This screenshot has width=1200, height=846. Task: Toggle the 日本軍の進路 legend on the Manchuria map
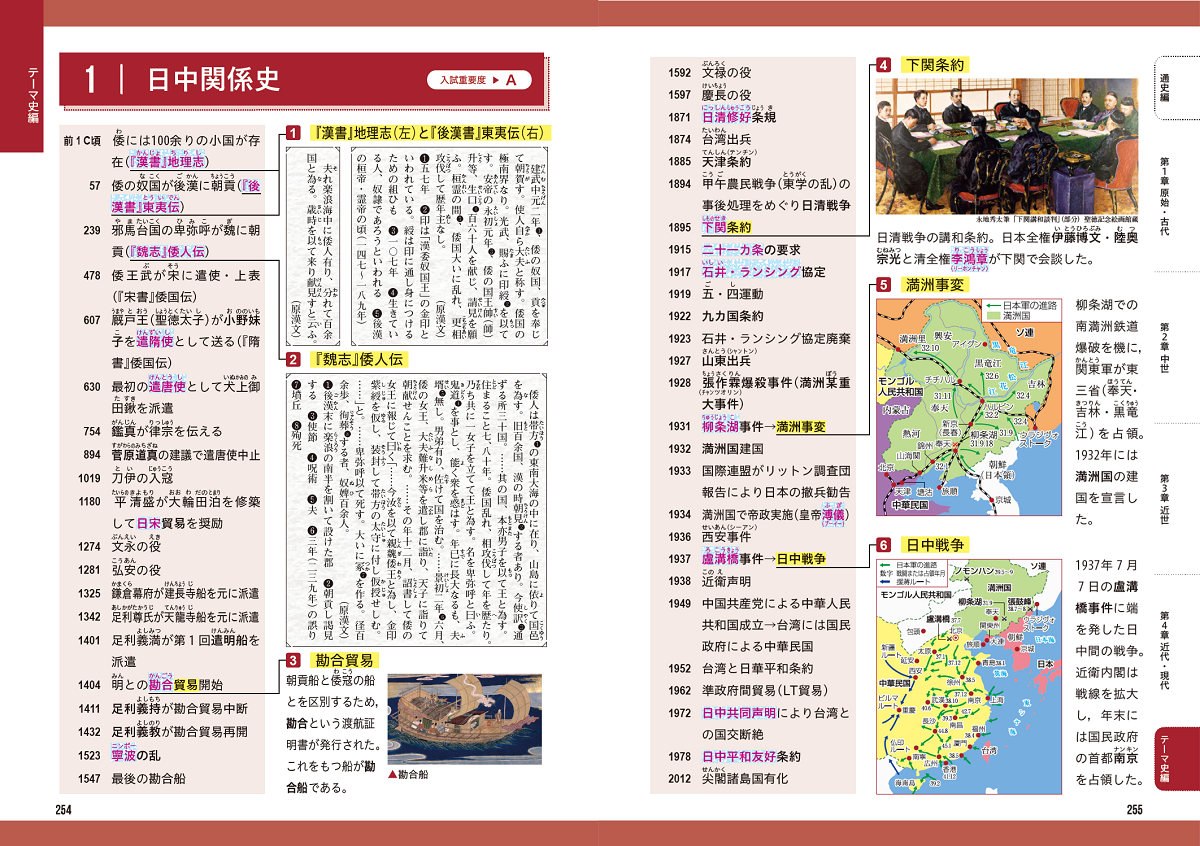coord(1030,305)
